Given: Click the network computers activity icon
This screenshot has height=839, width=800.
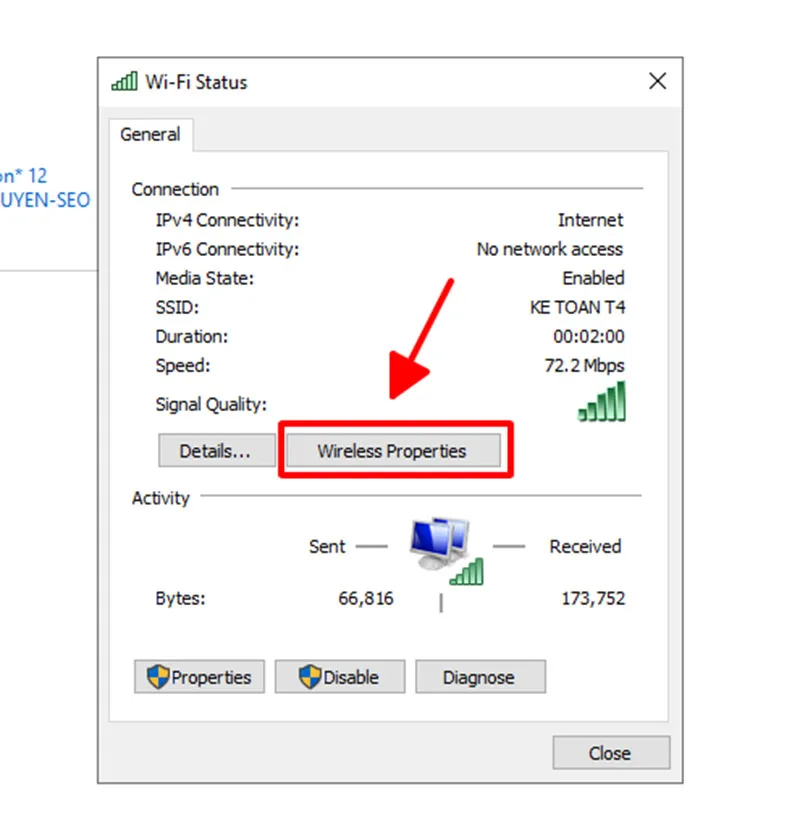Looking at the screenshot, I should click(446, 550).
